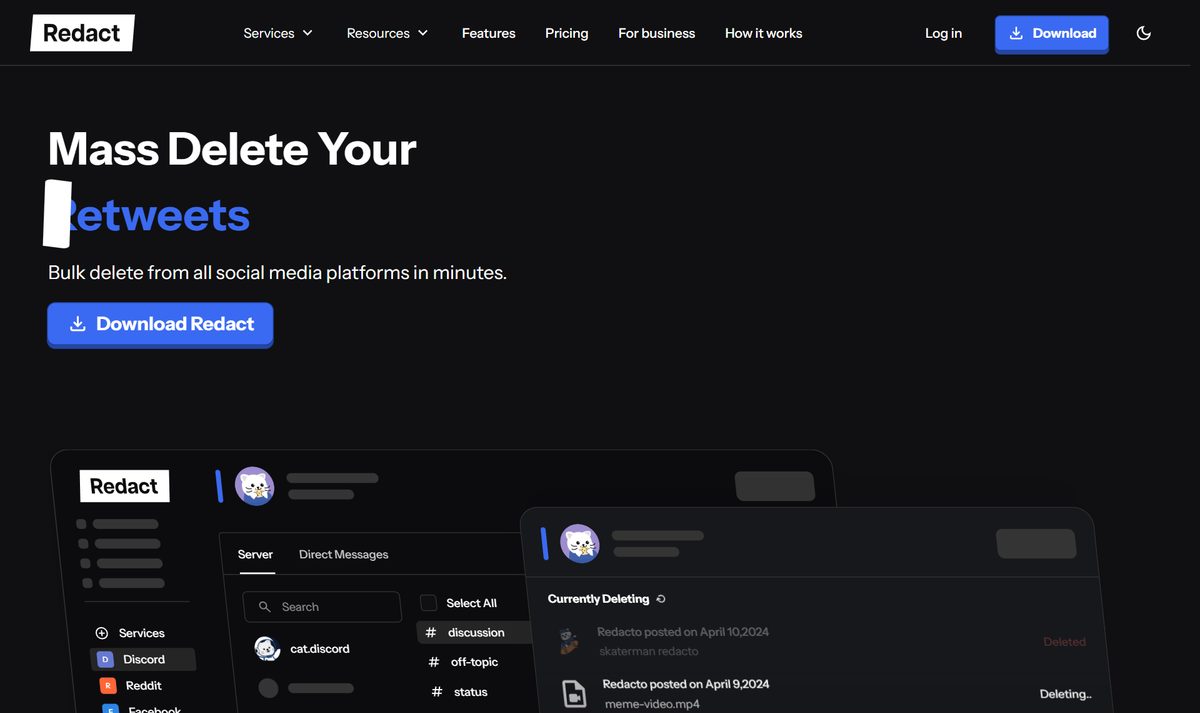Select the Server tab in preview

pos(255,554)
